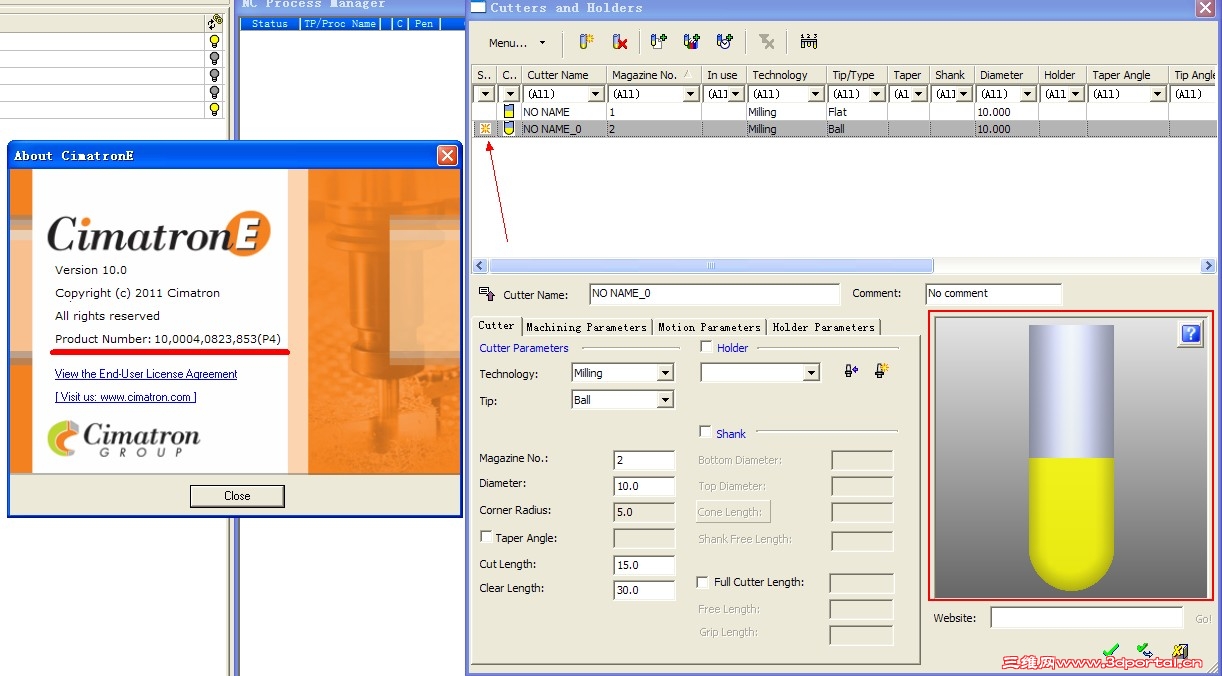Open the Diameter column filter dropdown

tap(1027, 94)
